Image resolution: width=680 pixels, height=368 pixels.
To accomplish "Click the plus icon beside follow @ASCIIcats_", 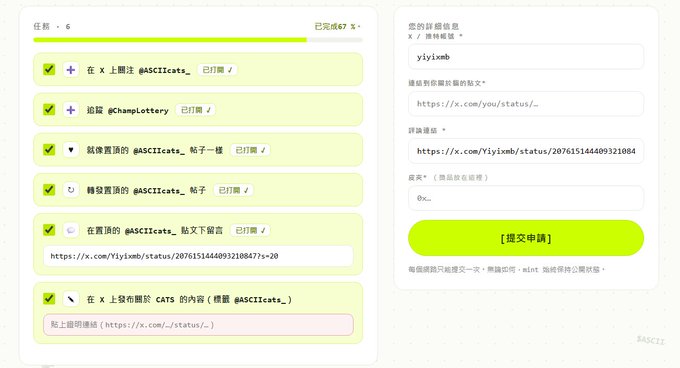I will coord(71,70).
